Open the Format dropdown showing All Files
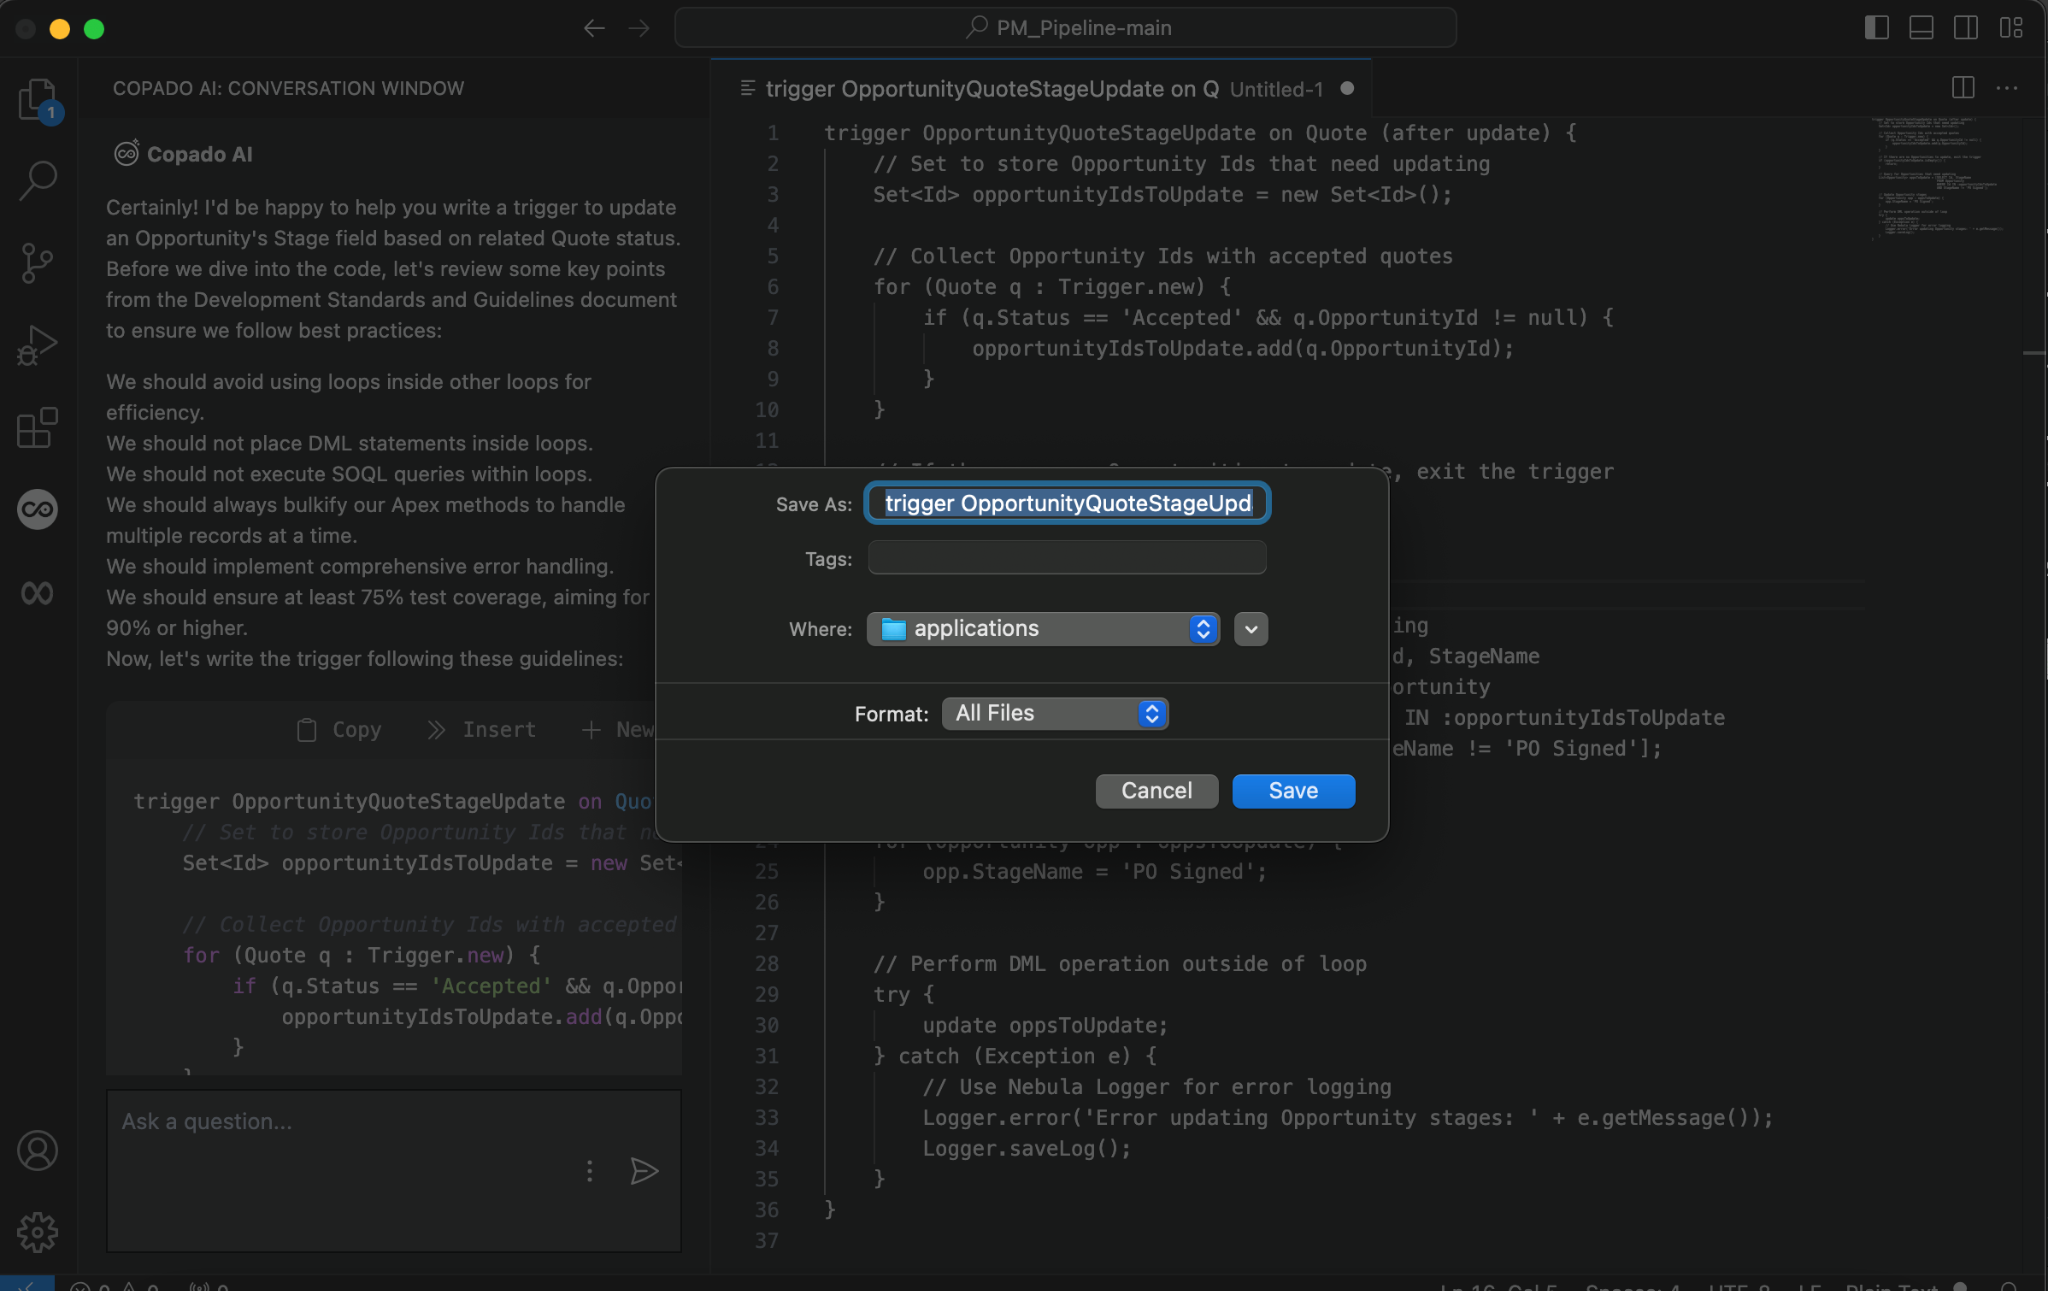This screenshot has height=1291, width=2048. coord(1055,713)
